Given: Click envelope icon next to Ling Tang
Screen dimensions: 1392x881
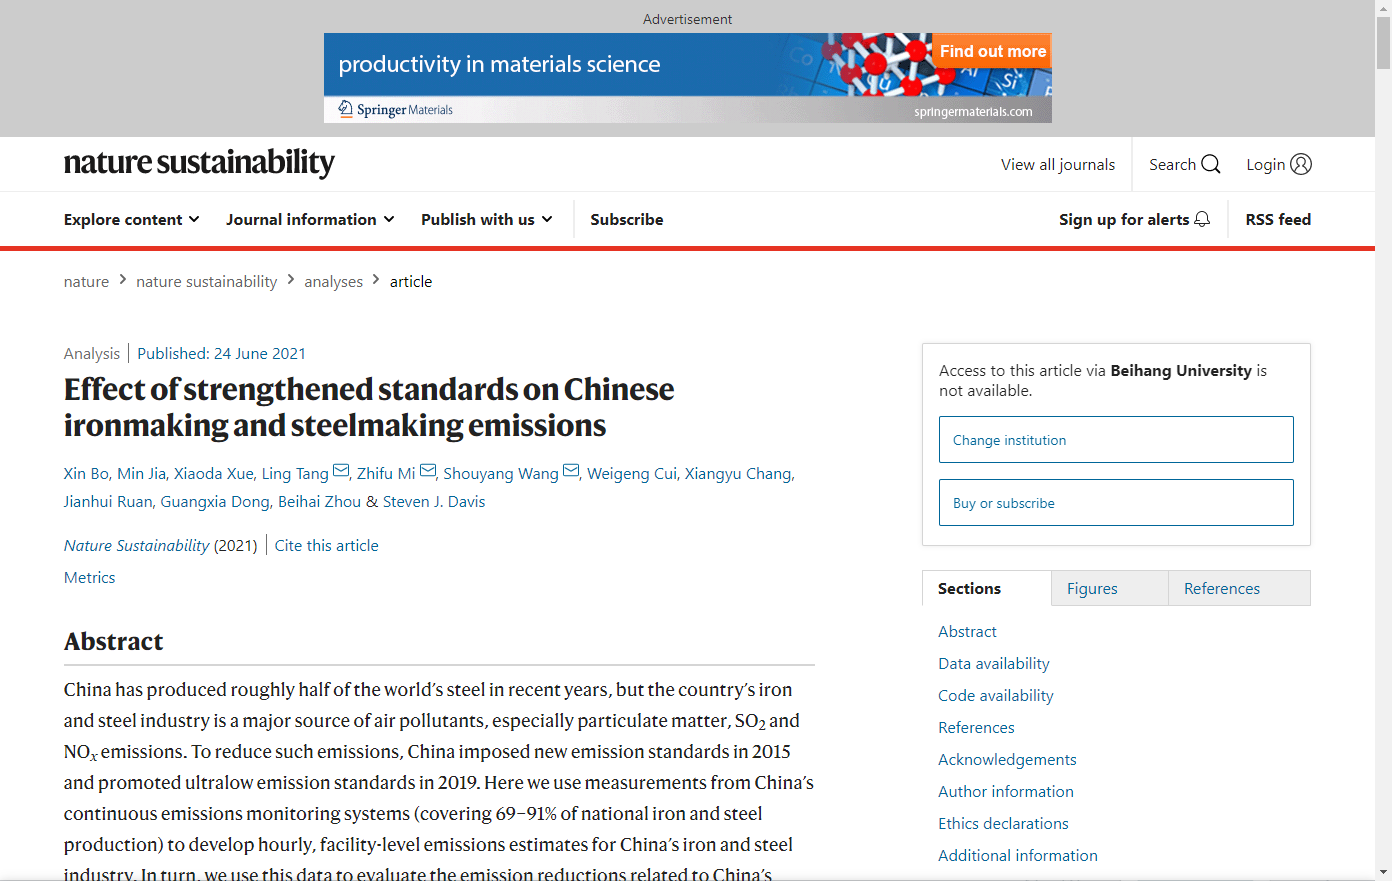Looking at the screenshot, I should 341,471.
